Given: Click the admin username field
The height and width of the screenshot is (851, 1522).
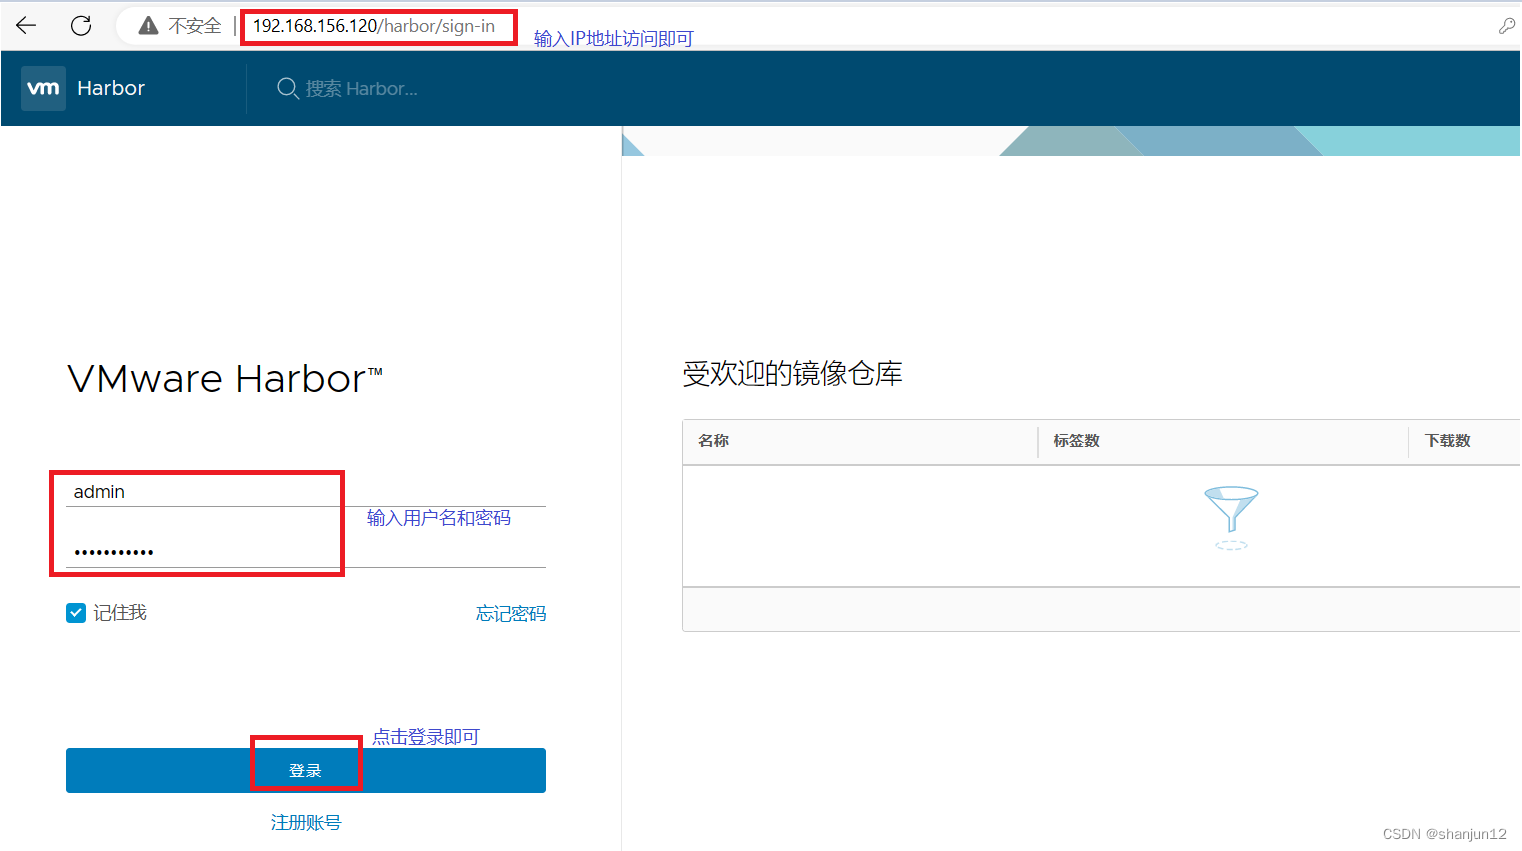Looking at the screenshot, I should [306, 491].
